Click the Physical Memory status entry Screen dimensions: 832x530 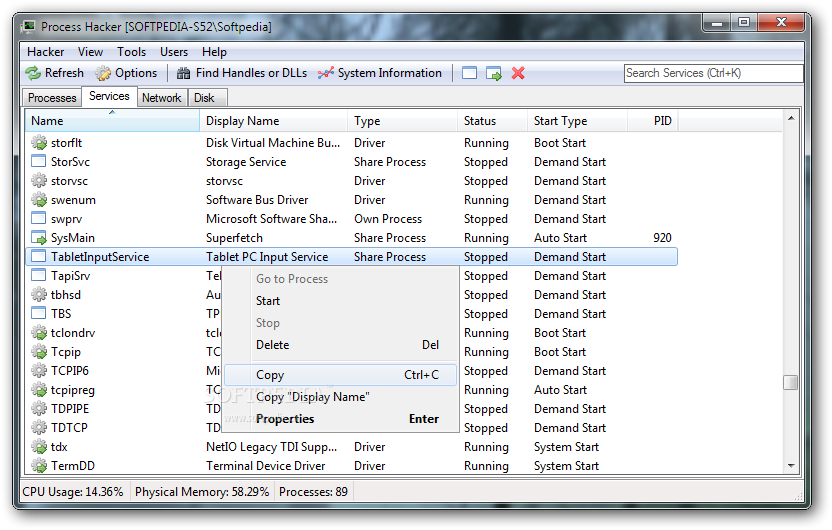pyautogui.click(x=202, y=492)
